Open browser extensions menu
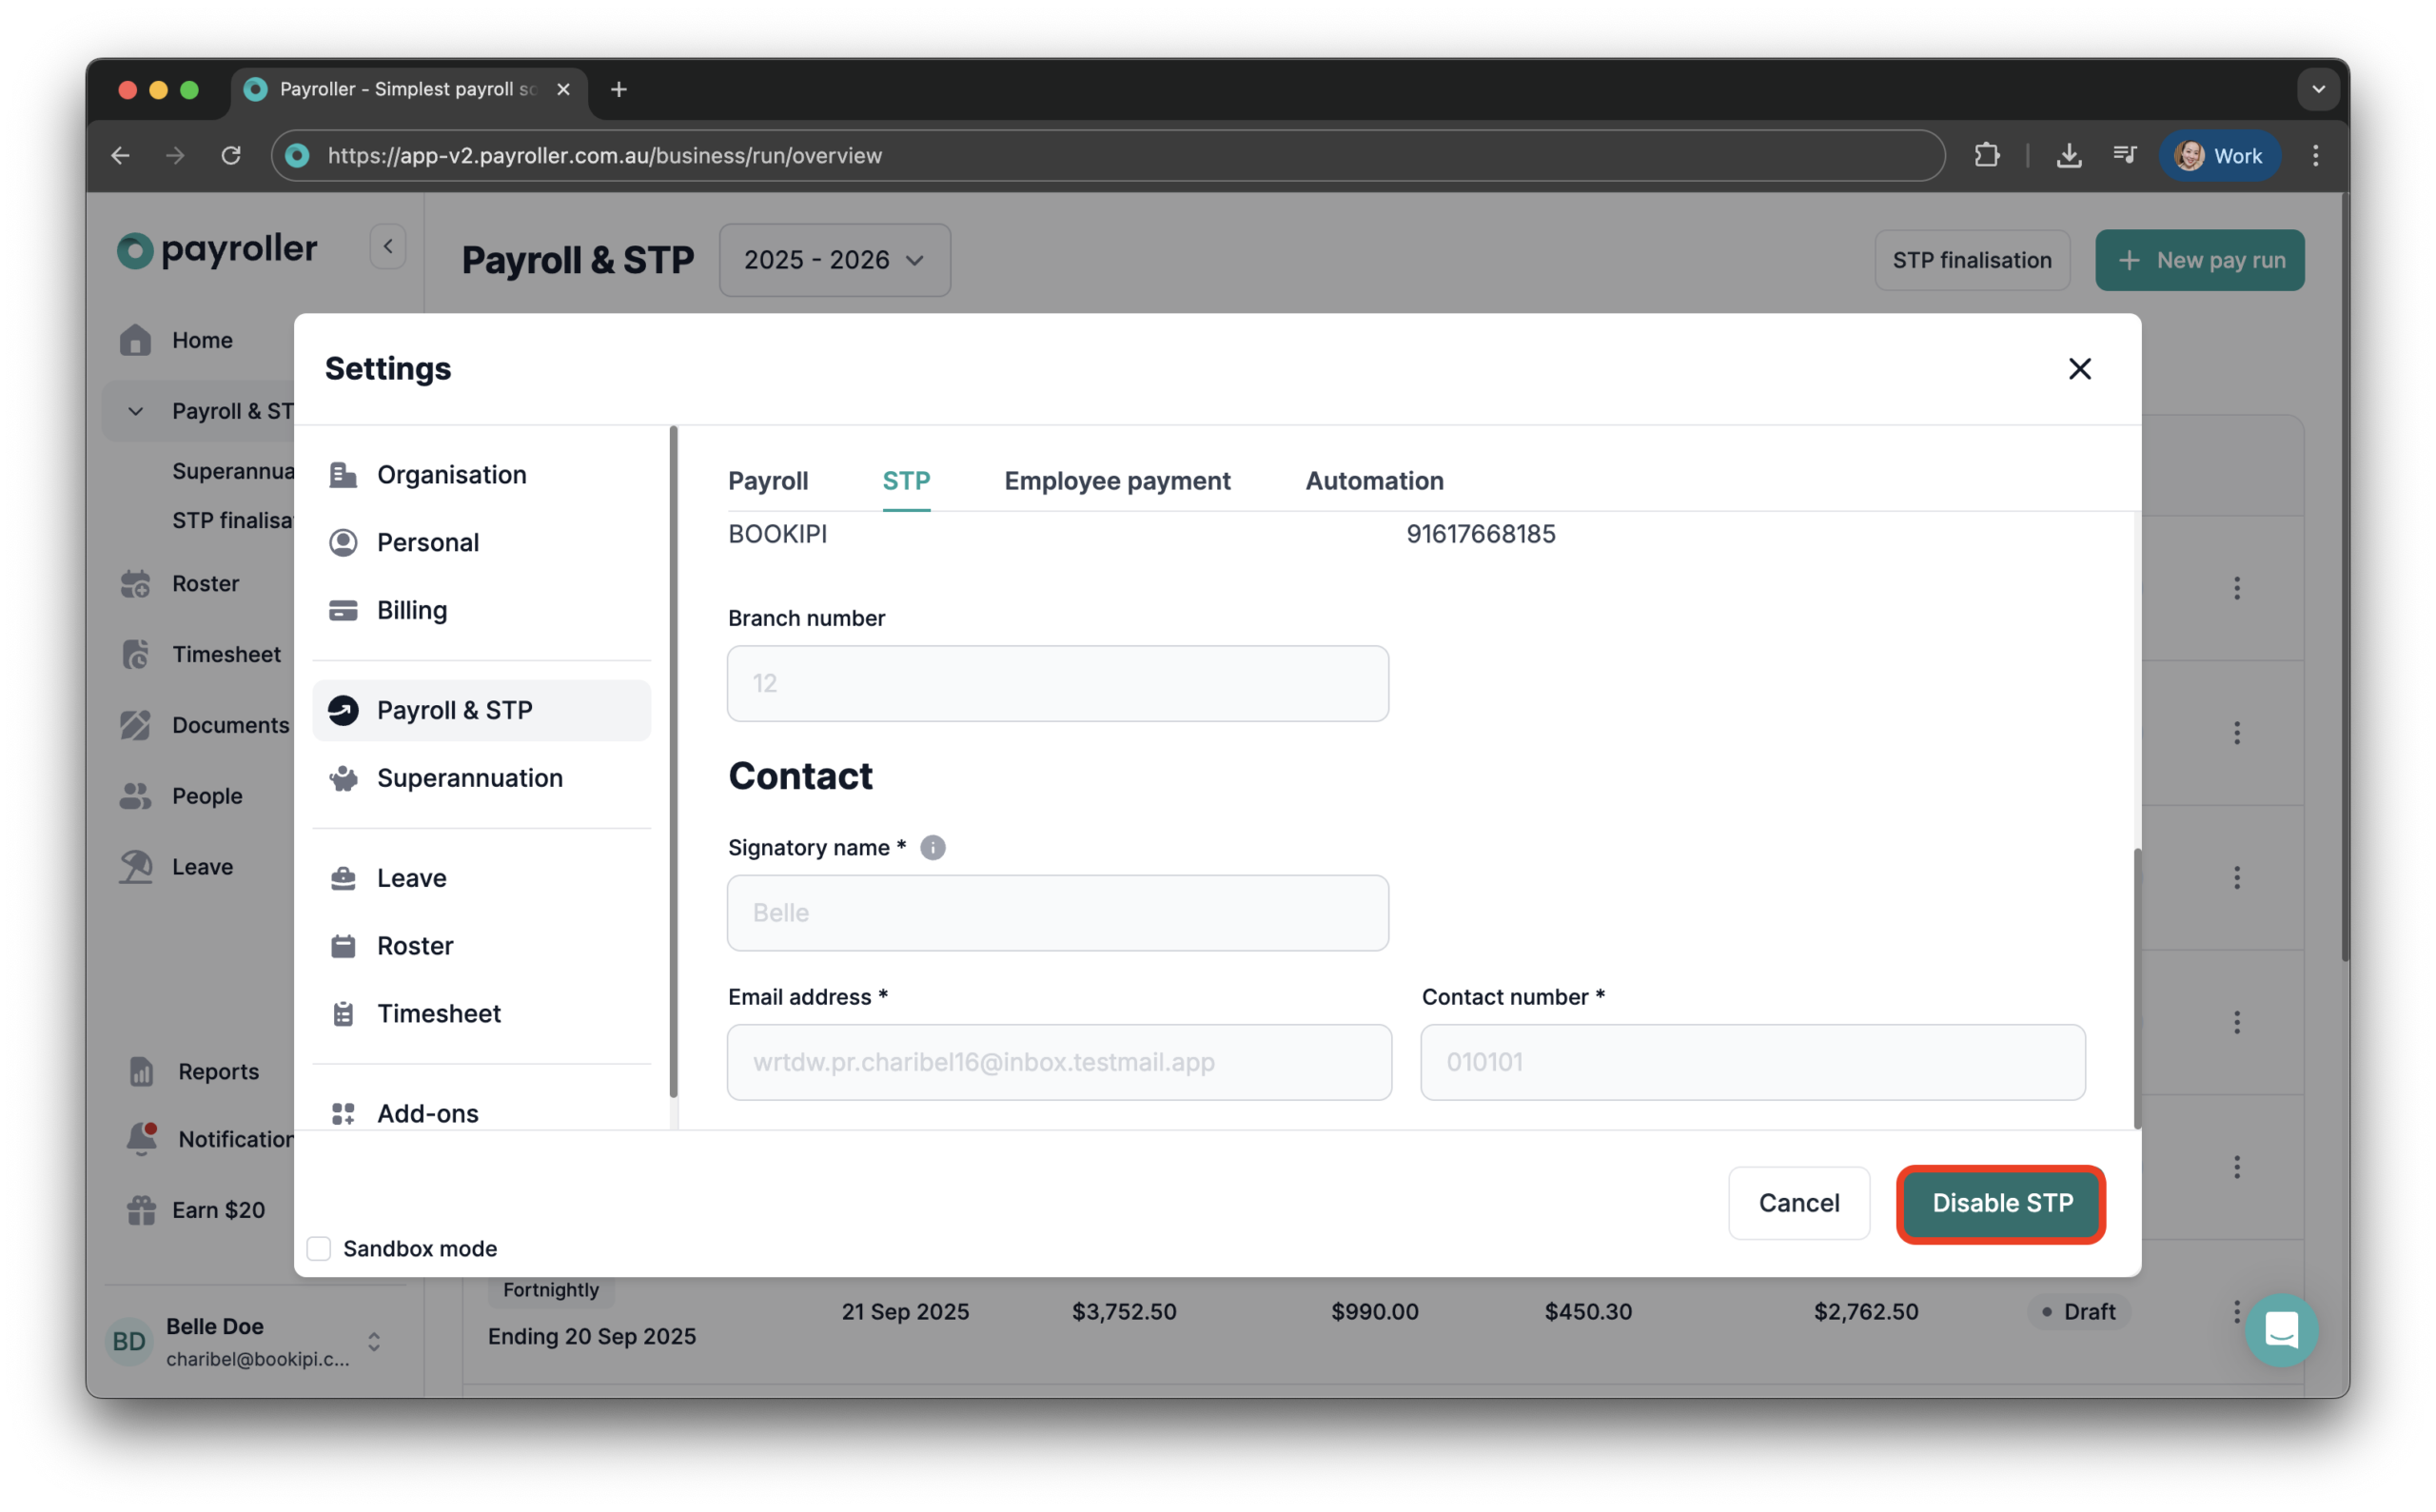This screenshot has height=1512, width=2436. [x=1988, y=156]
